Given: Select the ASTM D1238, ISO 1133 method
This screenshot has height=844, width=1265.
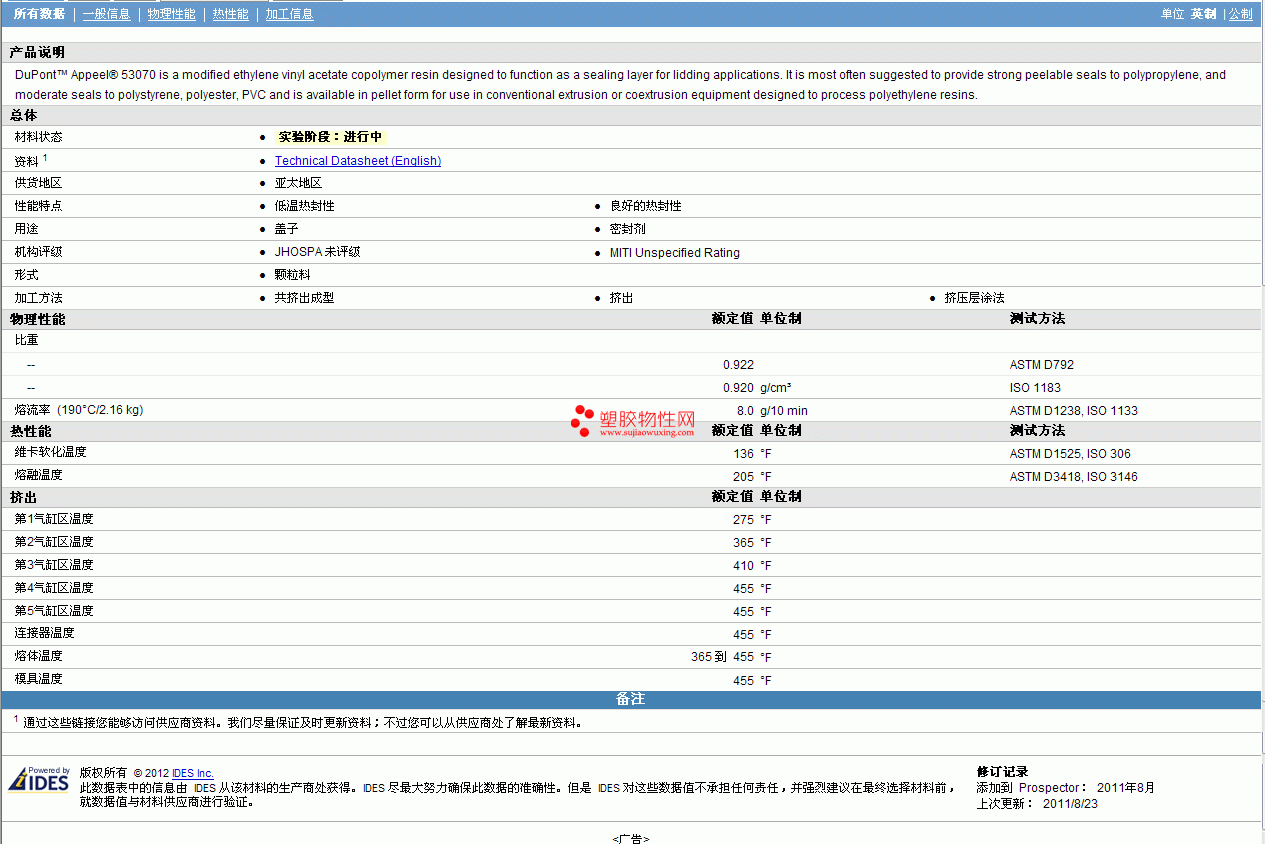Looking at the screenshot, I should click(1074, 411).
